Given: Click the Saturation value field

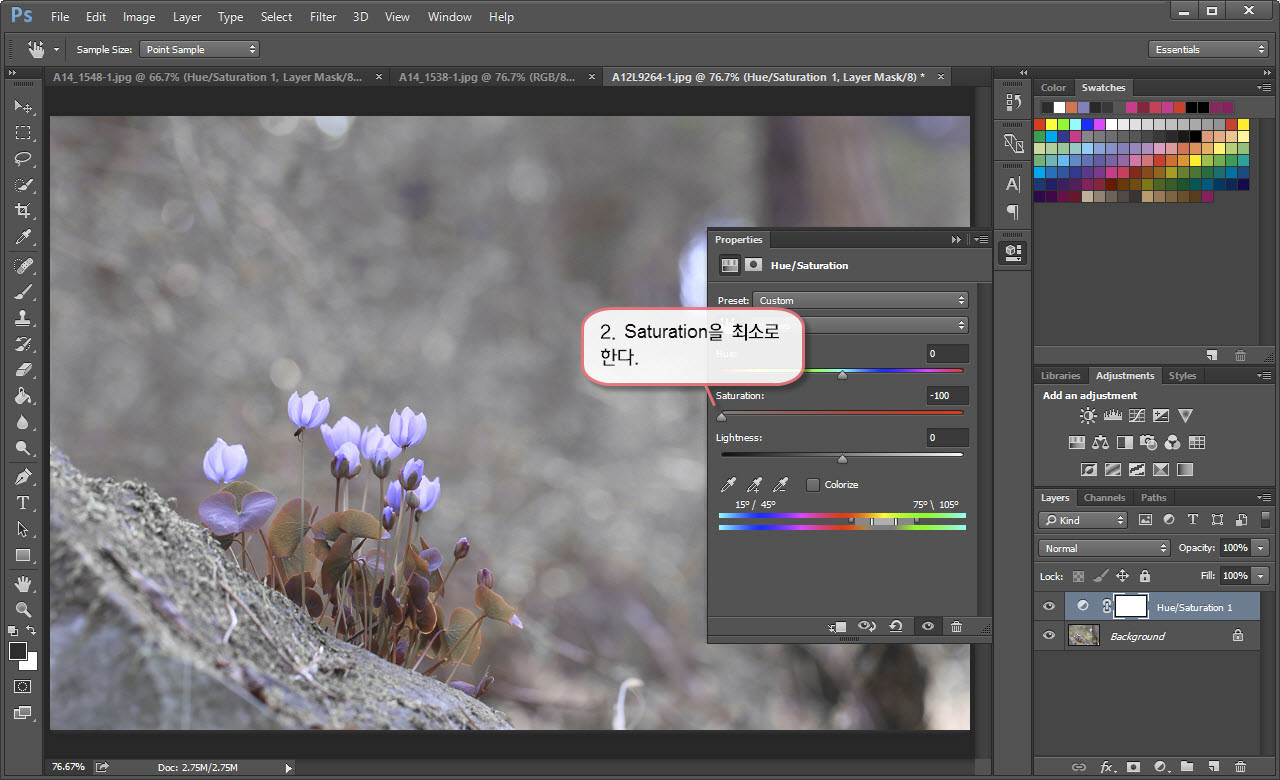Looking at the screenshot, I should 947,396.
